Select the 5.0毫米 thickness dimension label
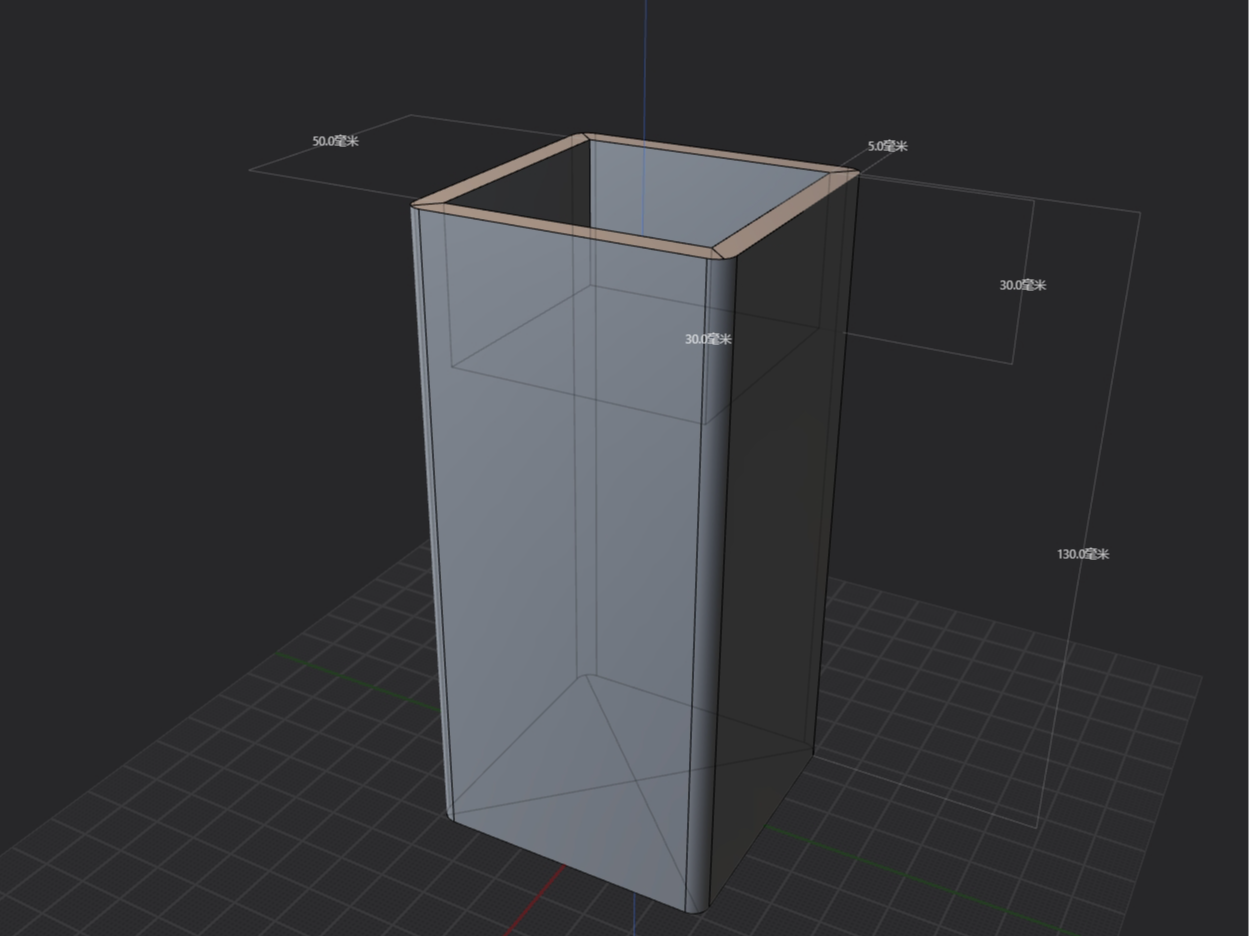Screen dimensions: 1249x936 tap(888, 146)
